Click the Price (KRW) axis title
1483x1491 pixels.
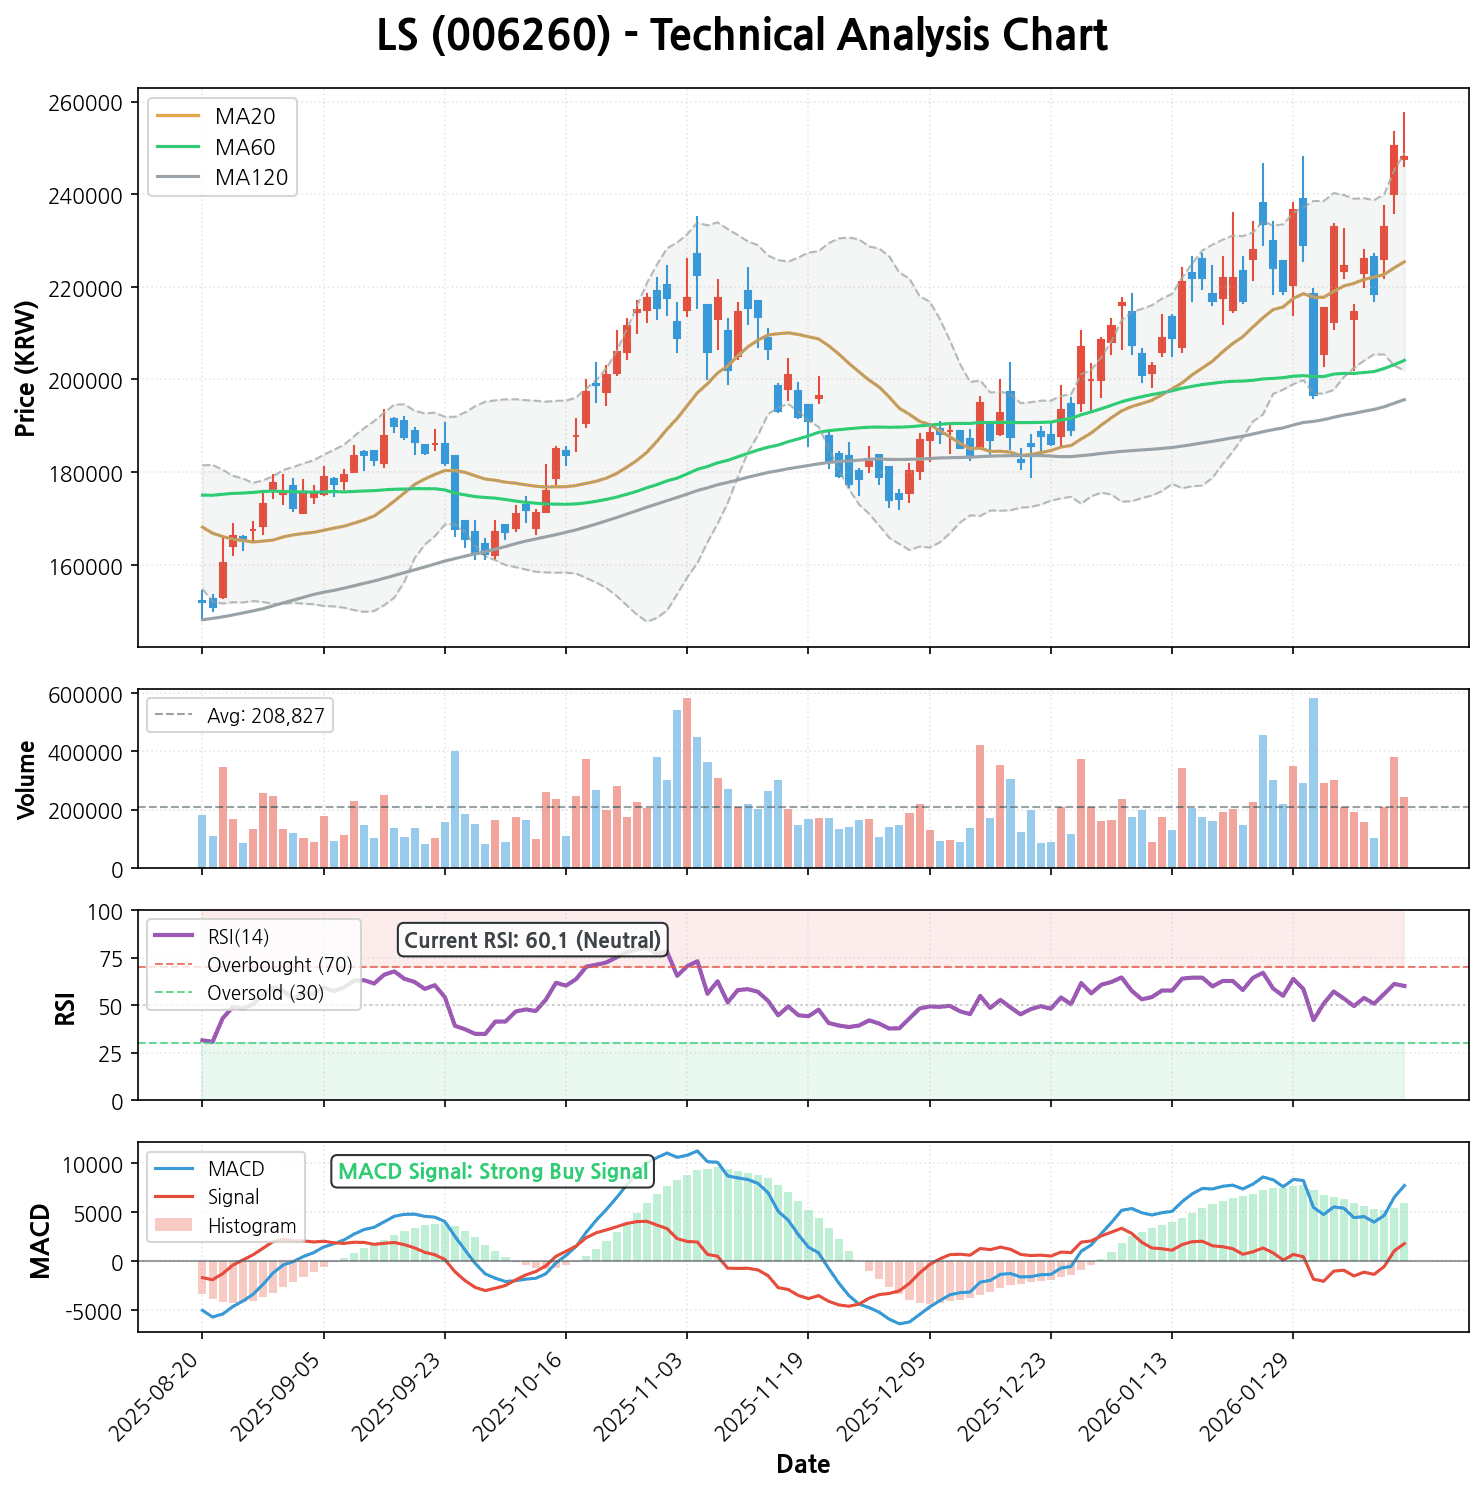tap(26, 368)
